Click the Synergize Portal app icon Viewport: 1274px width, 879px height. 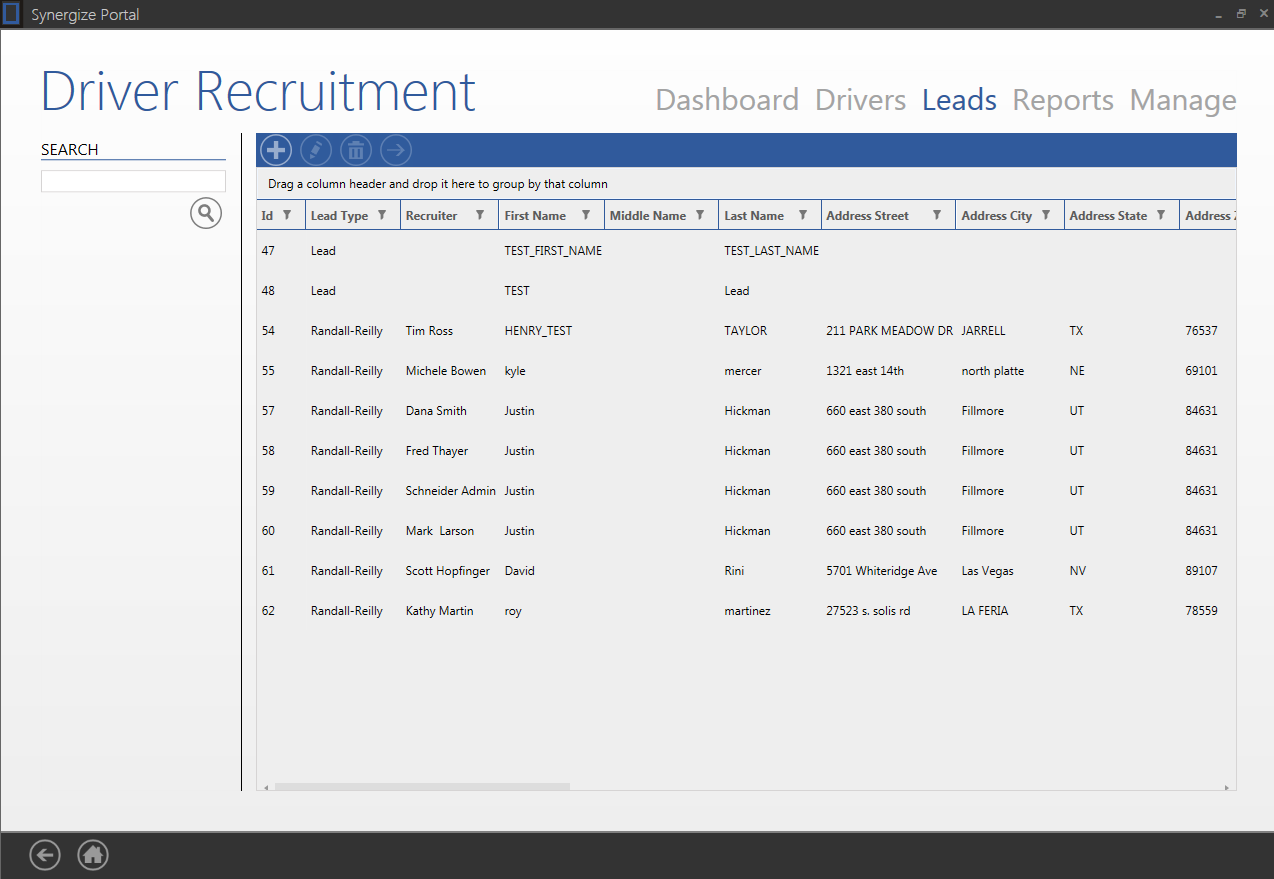tap(12, 14)
